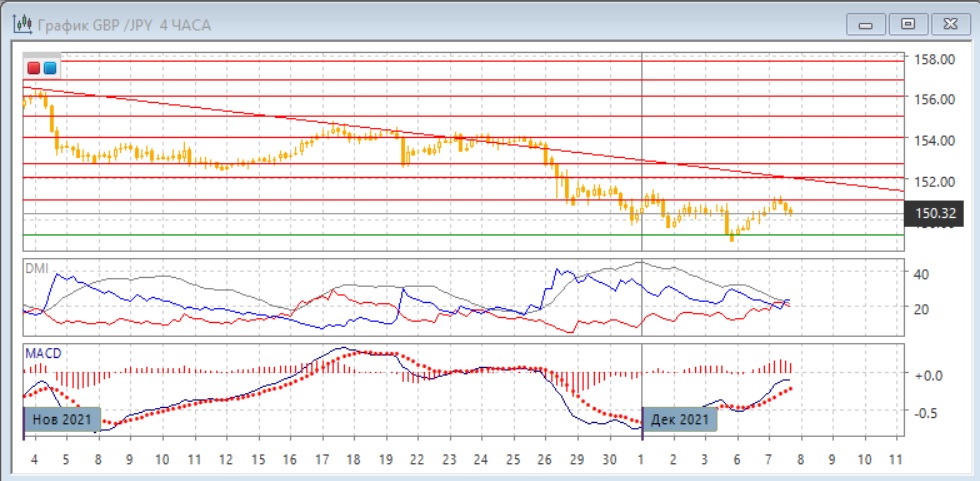
Task: Minimize the GBP/JPY chart window
Action: 866,24
